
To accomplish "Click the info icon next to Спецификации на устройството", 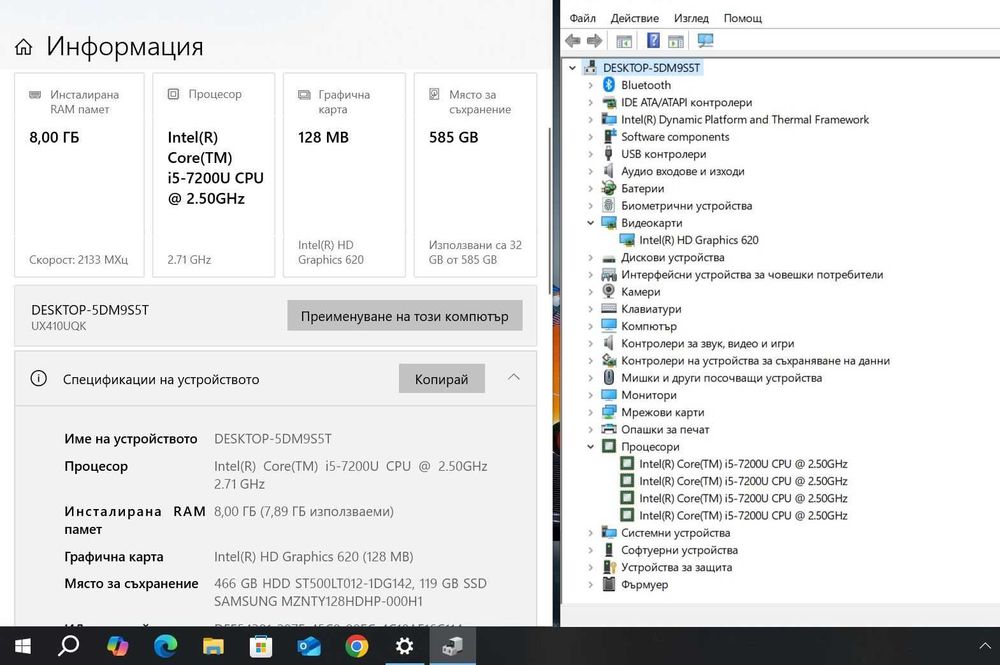I will tap(38, 379).
